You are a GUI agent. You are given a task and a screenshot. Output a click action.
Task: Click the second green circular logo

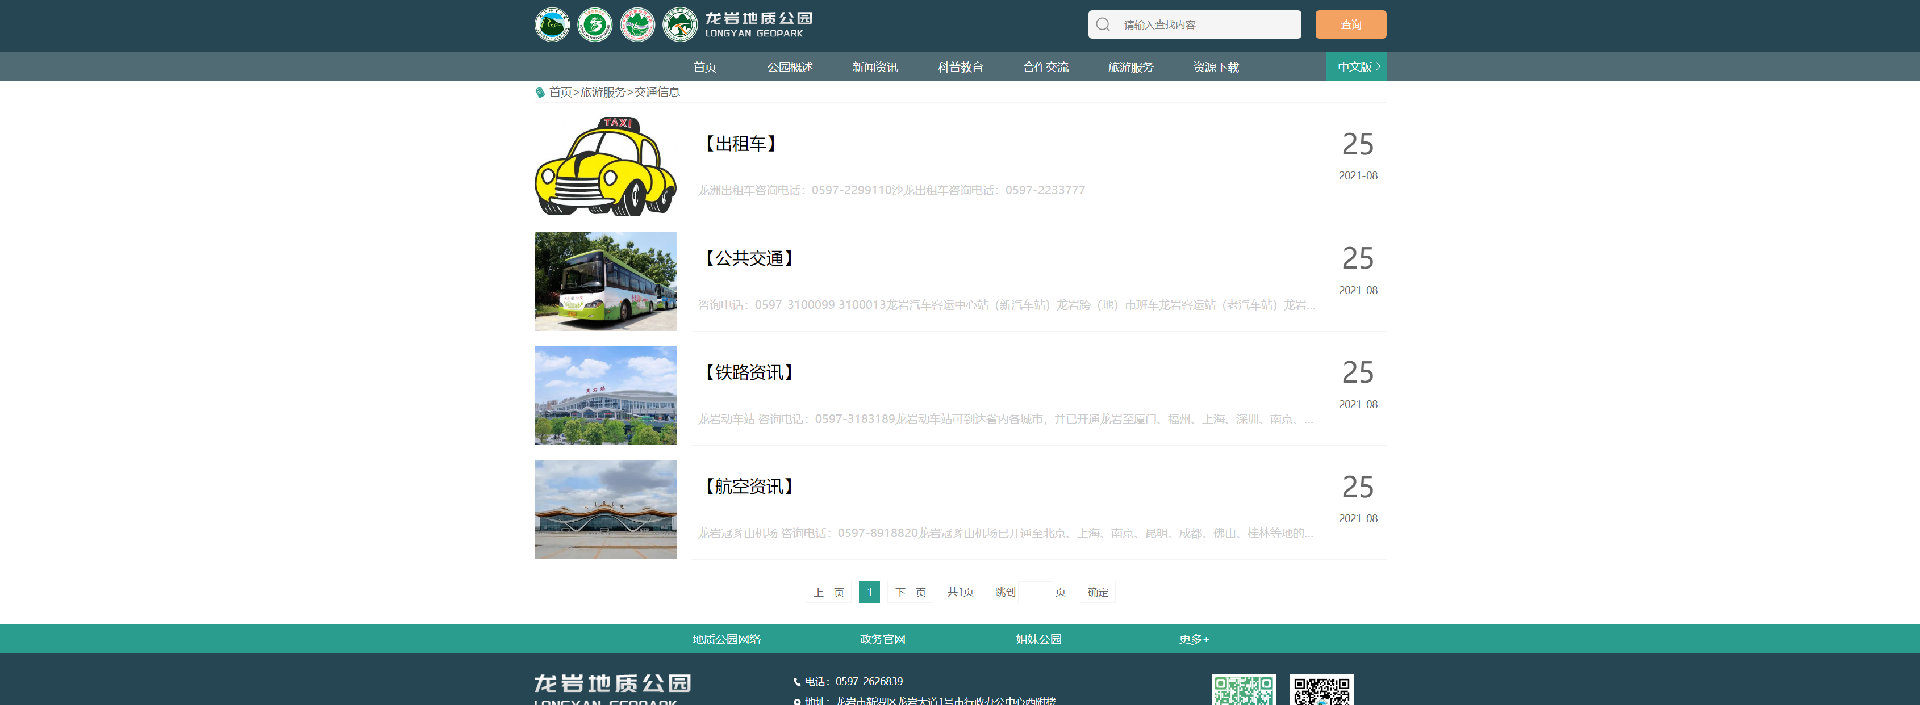pos(595,24)
